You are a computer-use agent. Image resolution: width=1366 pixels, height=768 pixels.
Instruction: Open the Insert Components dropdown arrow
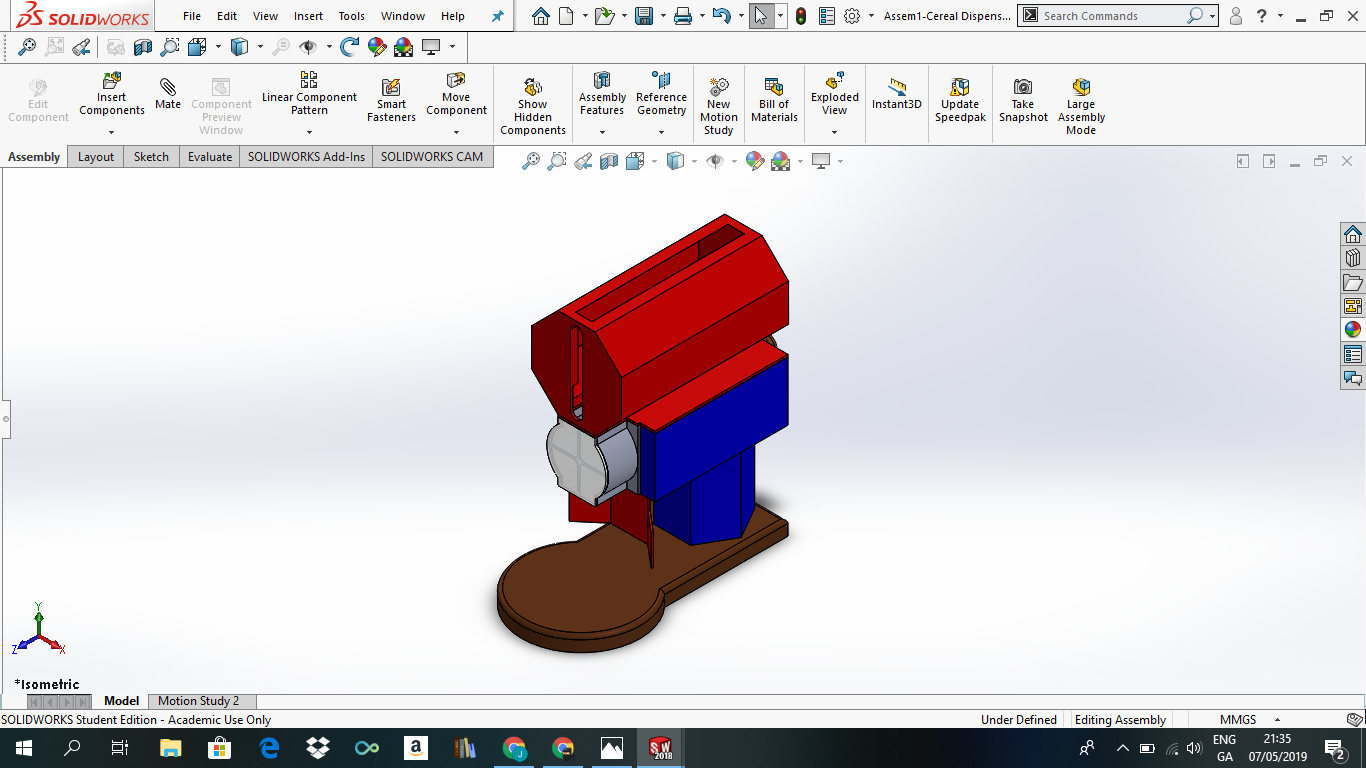tap(111, 130)
